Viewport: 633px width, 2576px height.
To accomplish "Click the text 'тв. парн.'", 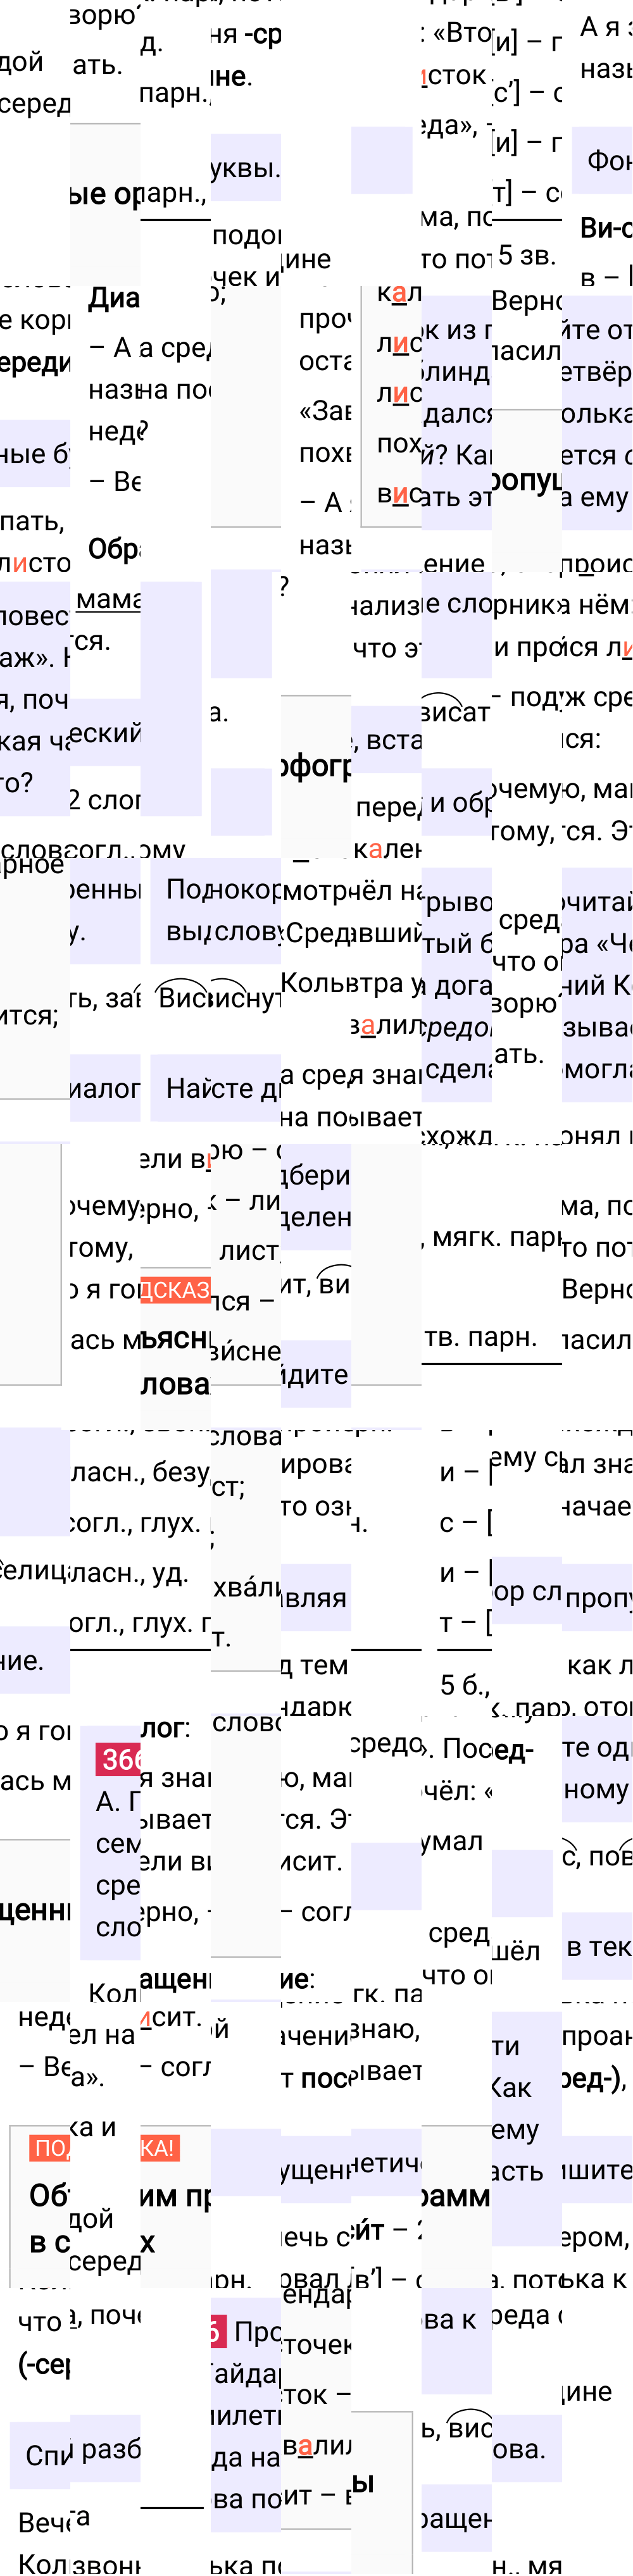I will tap(480, 1336).
